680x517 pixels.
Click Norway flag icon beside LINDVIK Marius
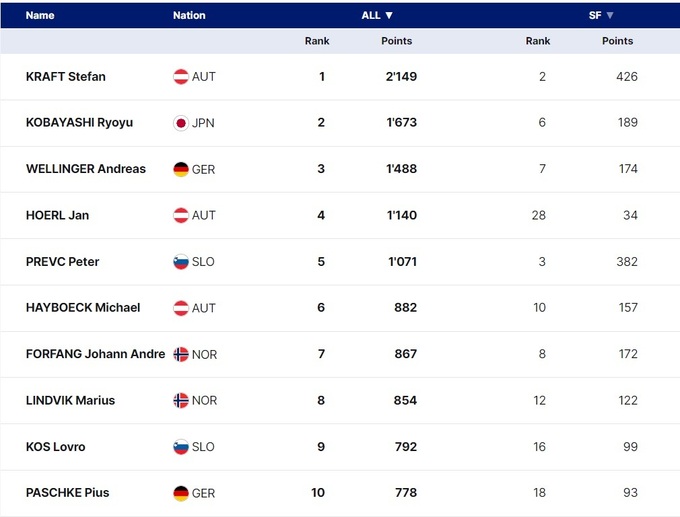click(x=181, y=400)
